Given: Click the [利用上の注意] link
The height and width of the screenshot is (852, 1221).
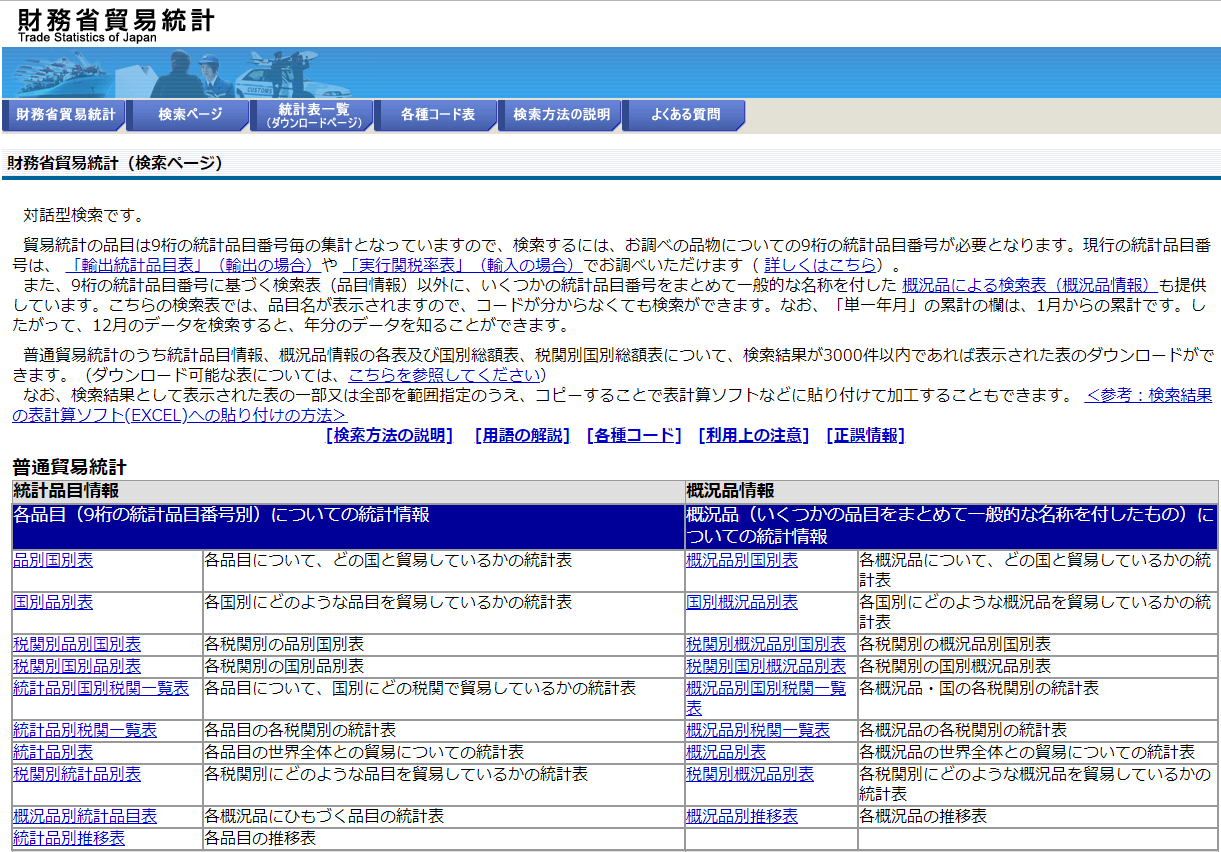Looking at the screenshot, I should coord(754,435).
